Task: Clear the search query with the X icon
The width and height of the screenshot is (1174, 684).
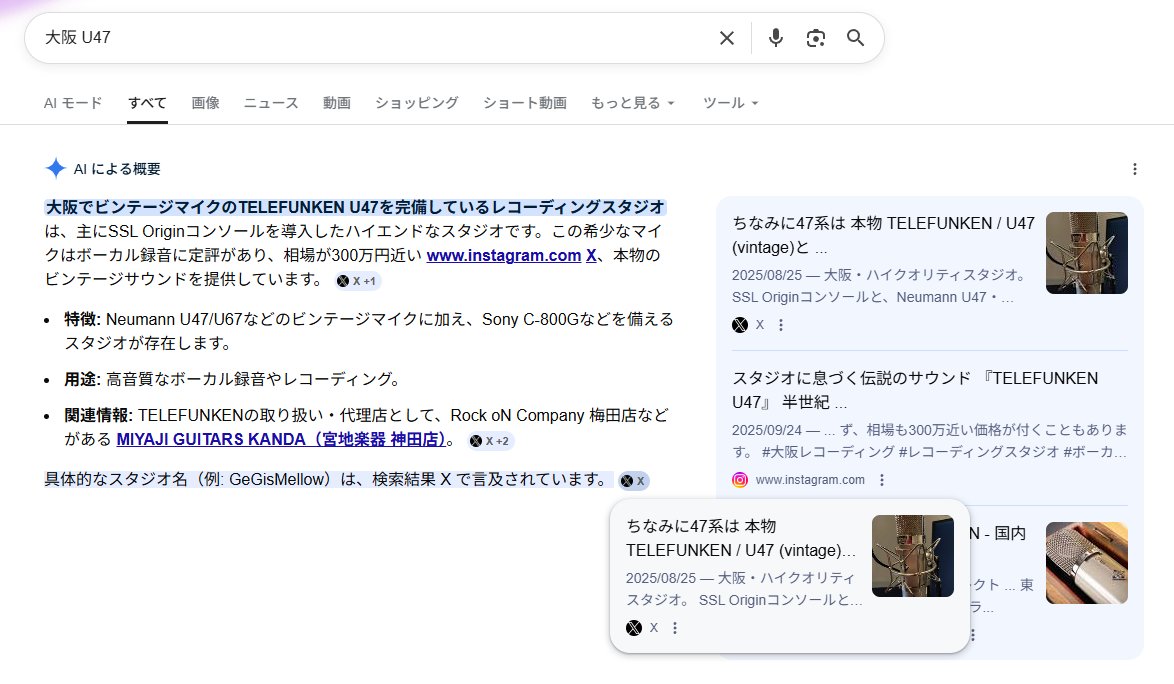Action: click(726, 38)
